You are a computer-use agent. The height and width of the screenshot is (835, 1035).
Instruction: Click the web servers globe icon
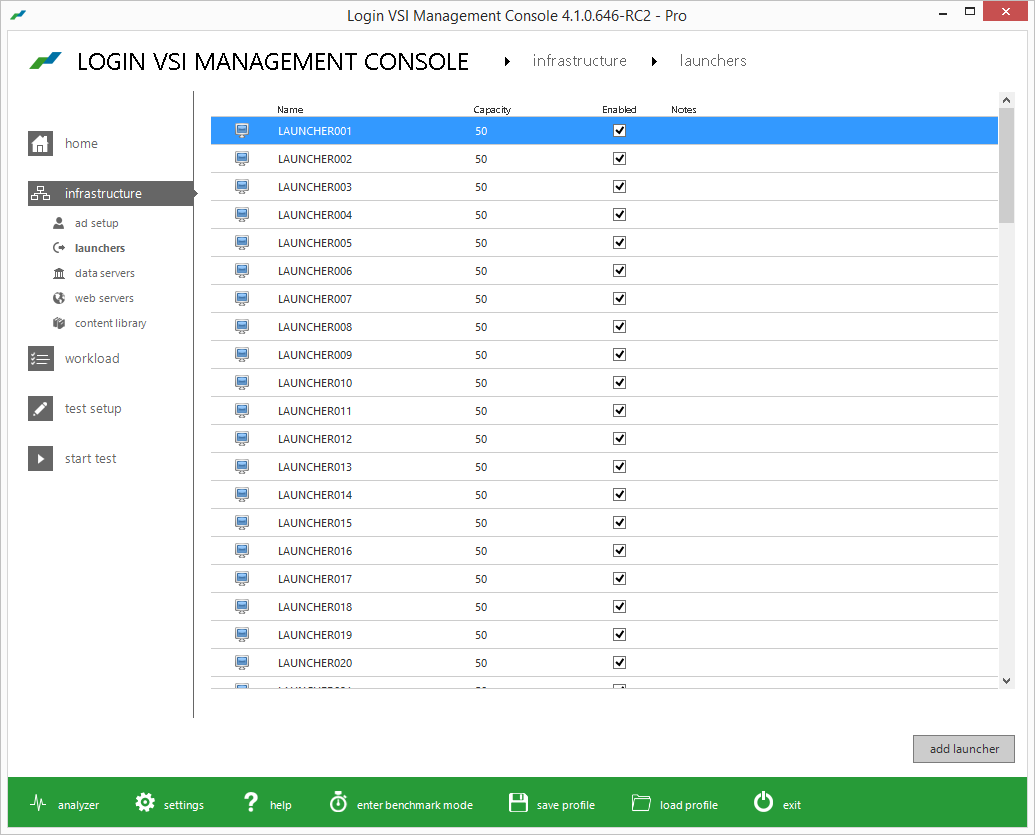(59, 298)
